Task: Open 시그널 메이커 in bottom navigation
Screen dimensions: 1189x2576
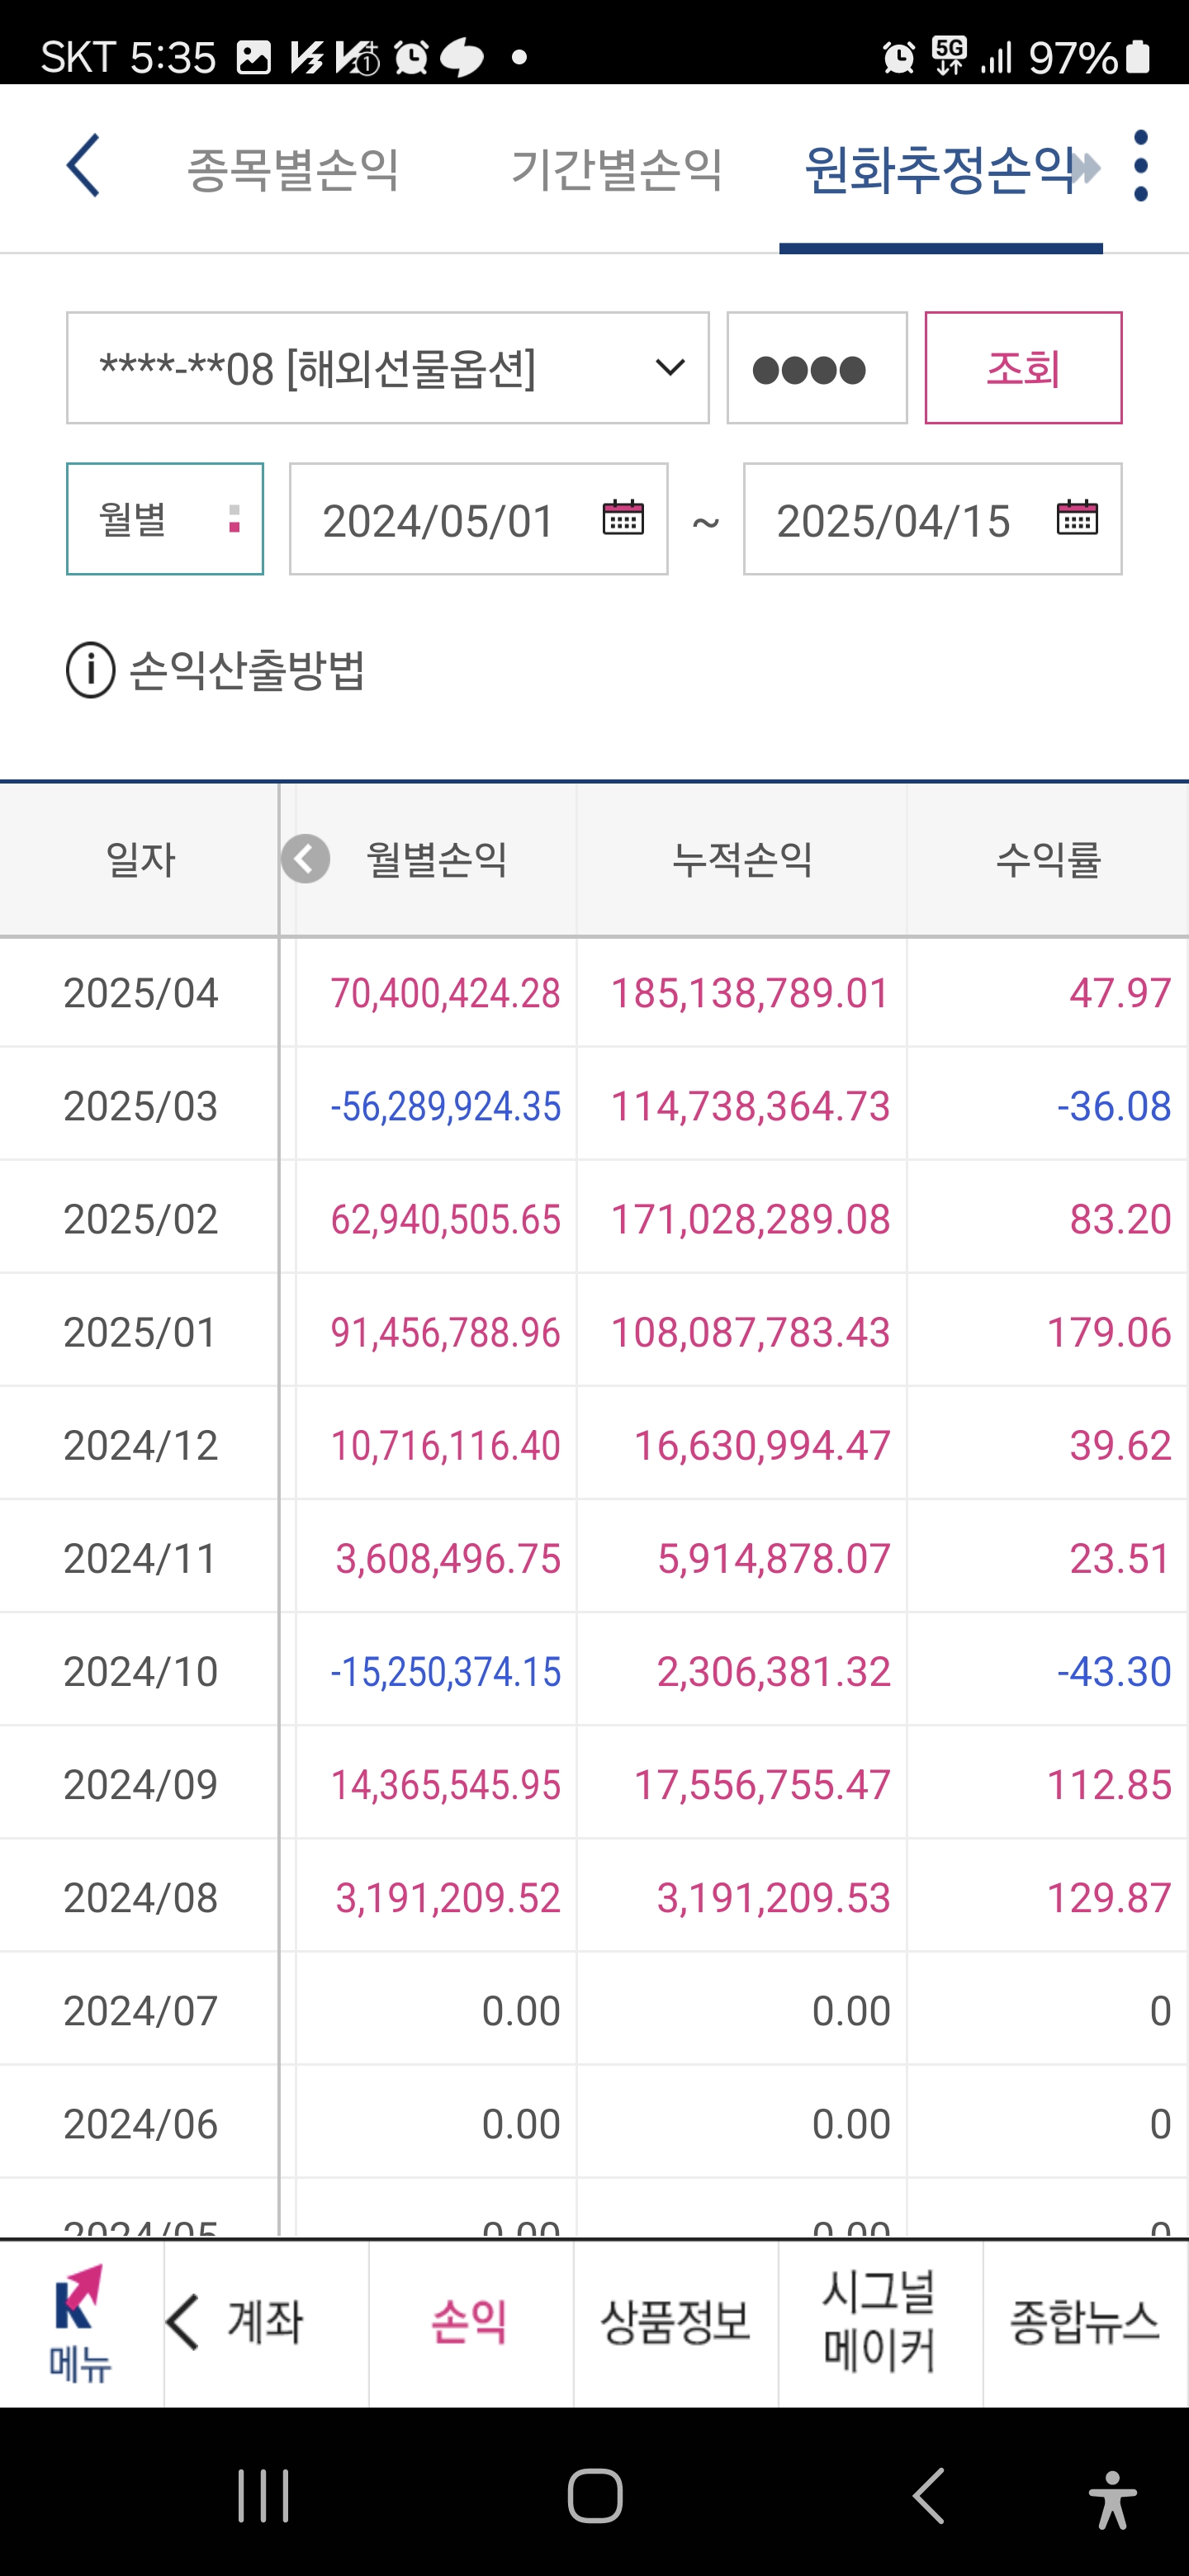Action: pos(880,2322)
